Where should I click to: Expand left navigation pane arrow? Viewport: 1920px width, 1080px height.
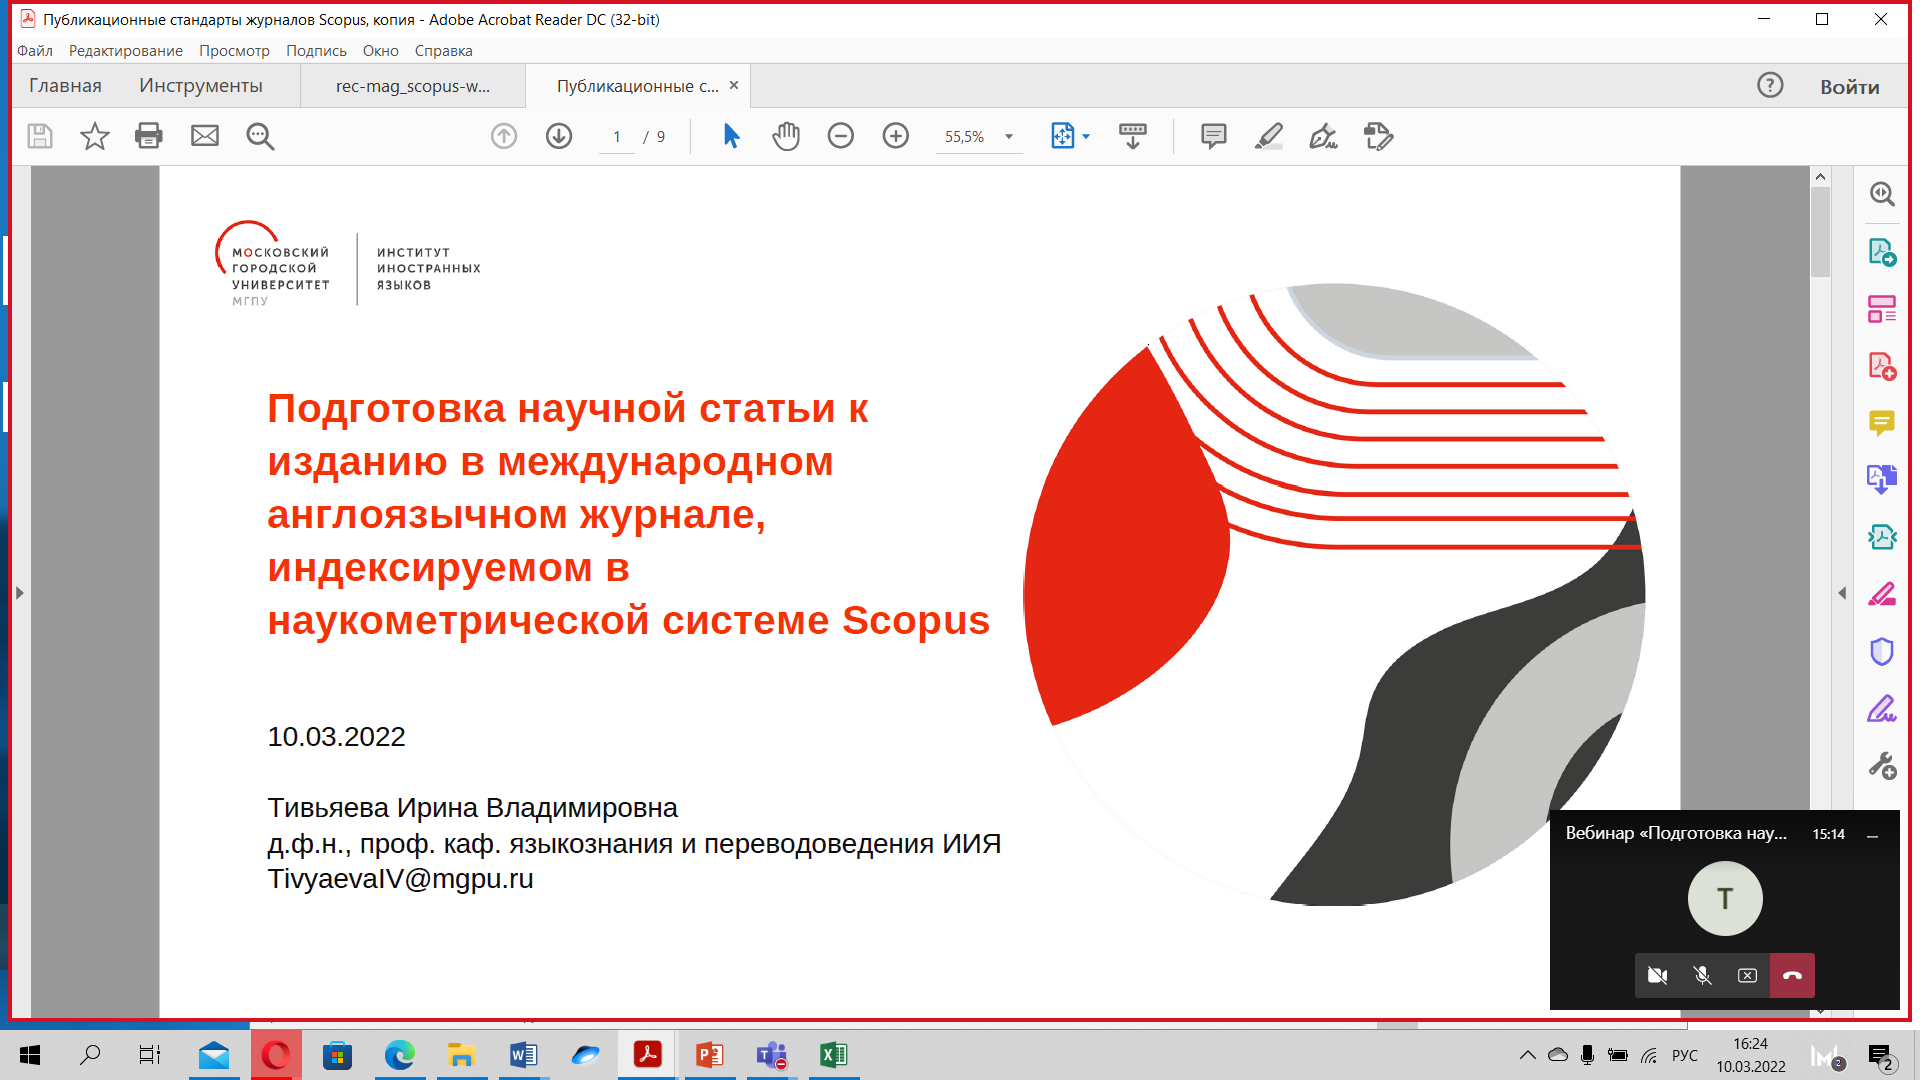click(x=19, y=593)
